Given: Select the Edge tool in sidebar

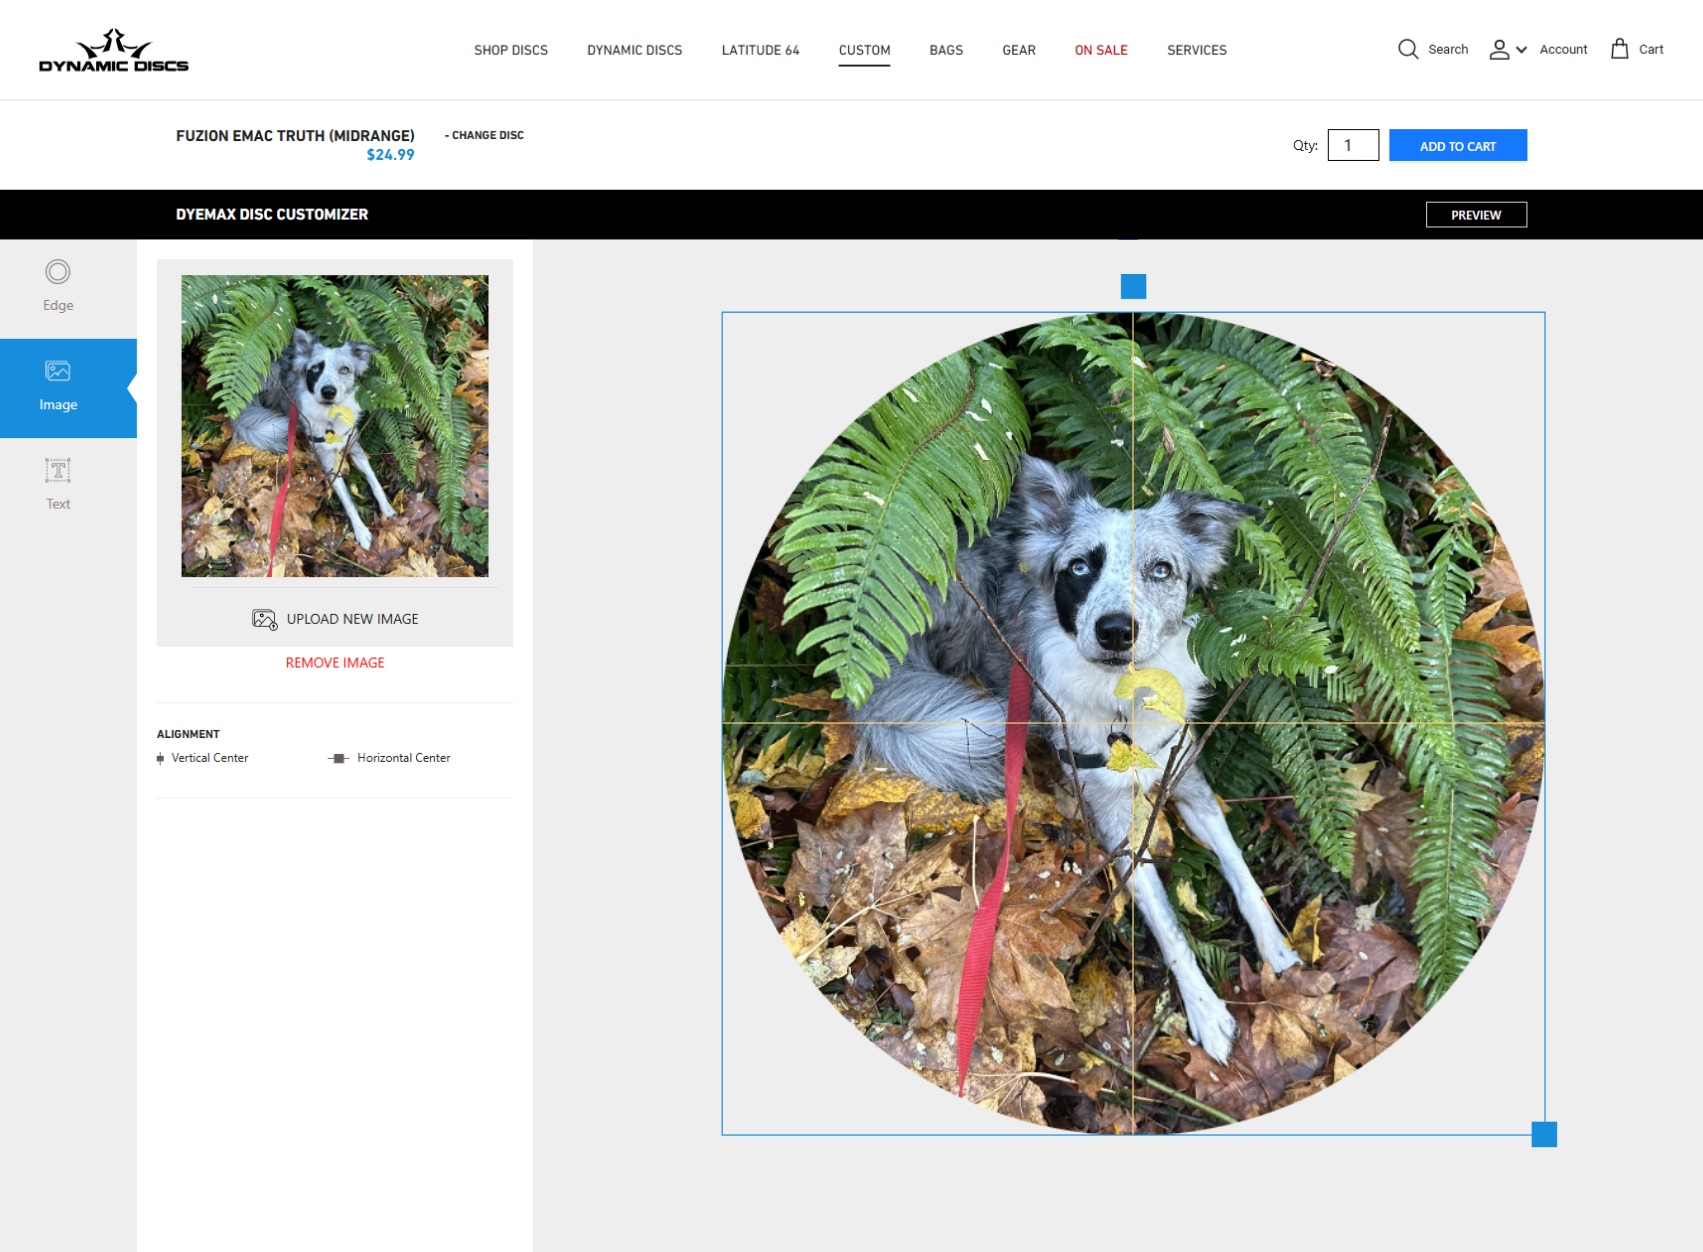Looking at the screenshot, I should click(58, 287).
